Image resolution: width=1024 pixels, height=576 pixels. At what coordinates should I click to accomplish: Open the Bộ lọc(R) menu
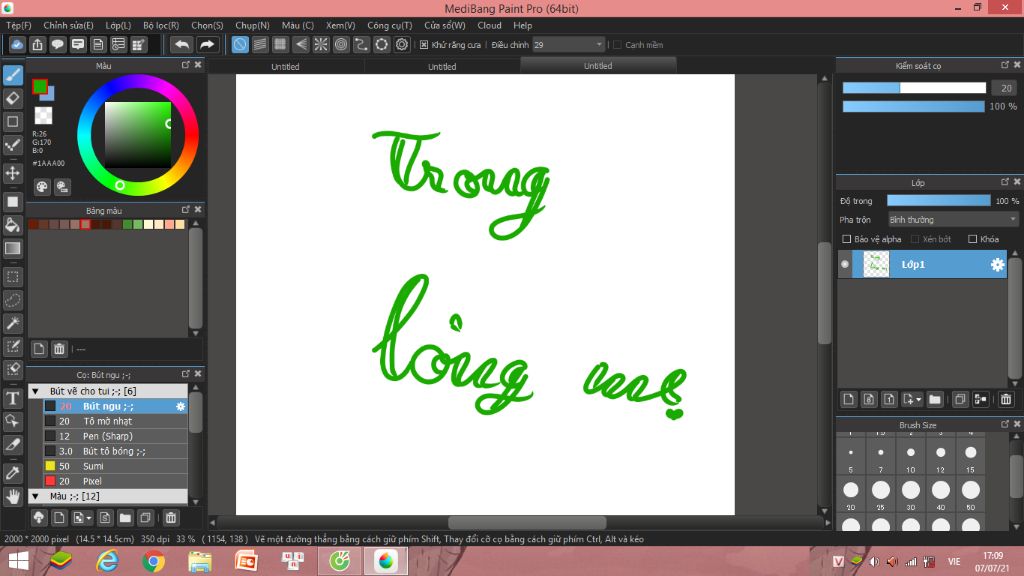(x=161, y=25)
